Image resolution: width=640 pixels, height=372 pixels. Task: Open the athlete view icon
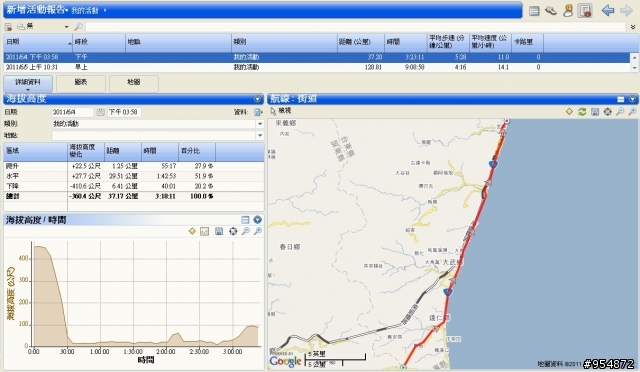point(568,11)
